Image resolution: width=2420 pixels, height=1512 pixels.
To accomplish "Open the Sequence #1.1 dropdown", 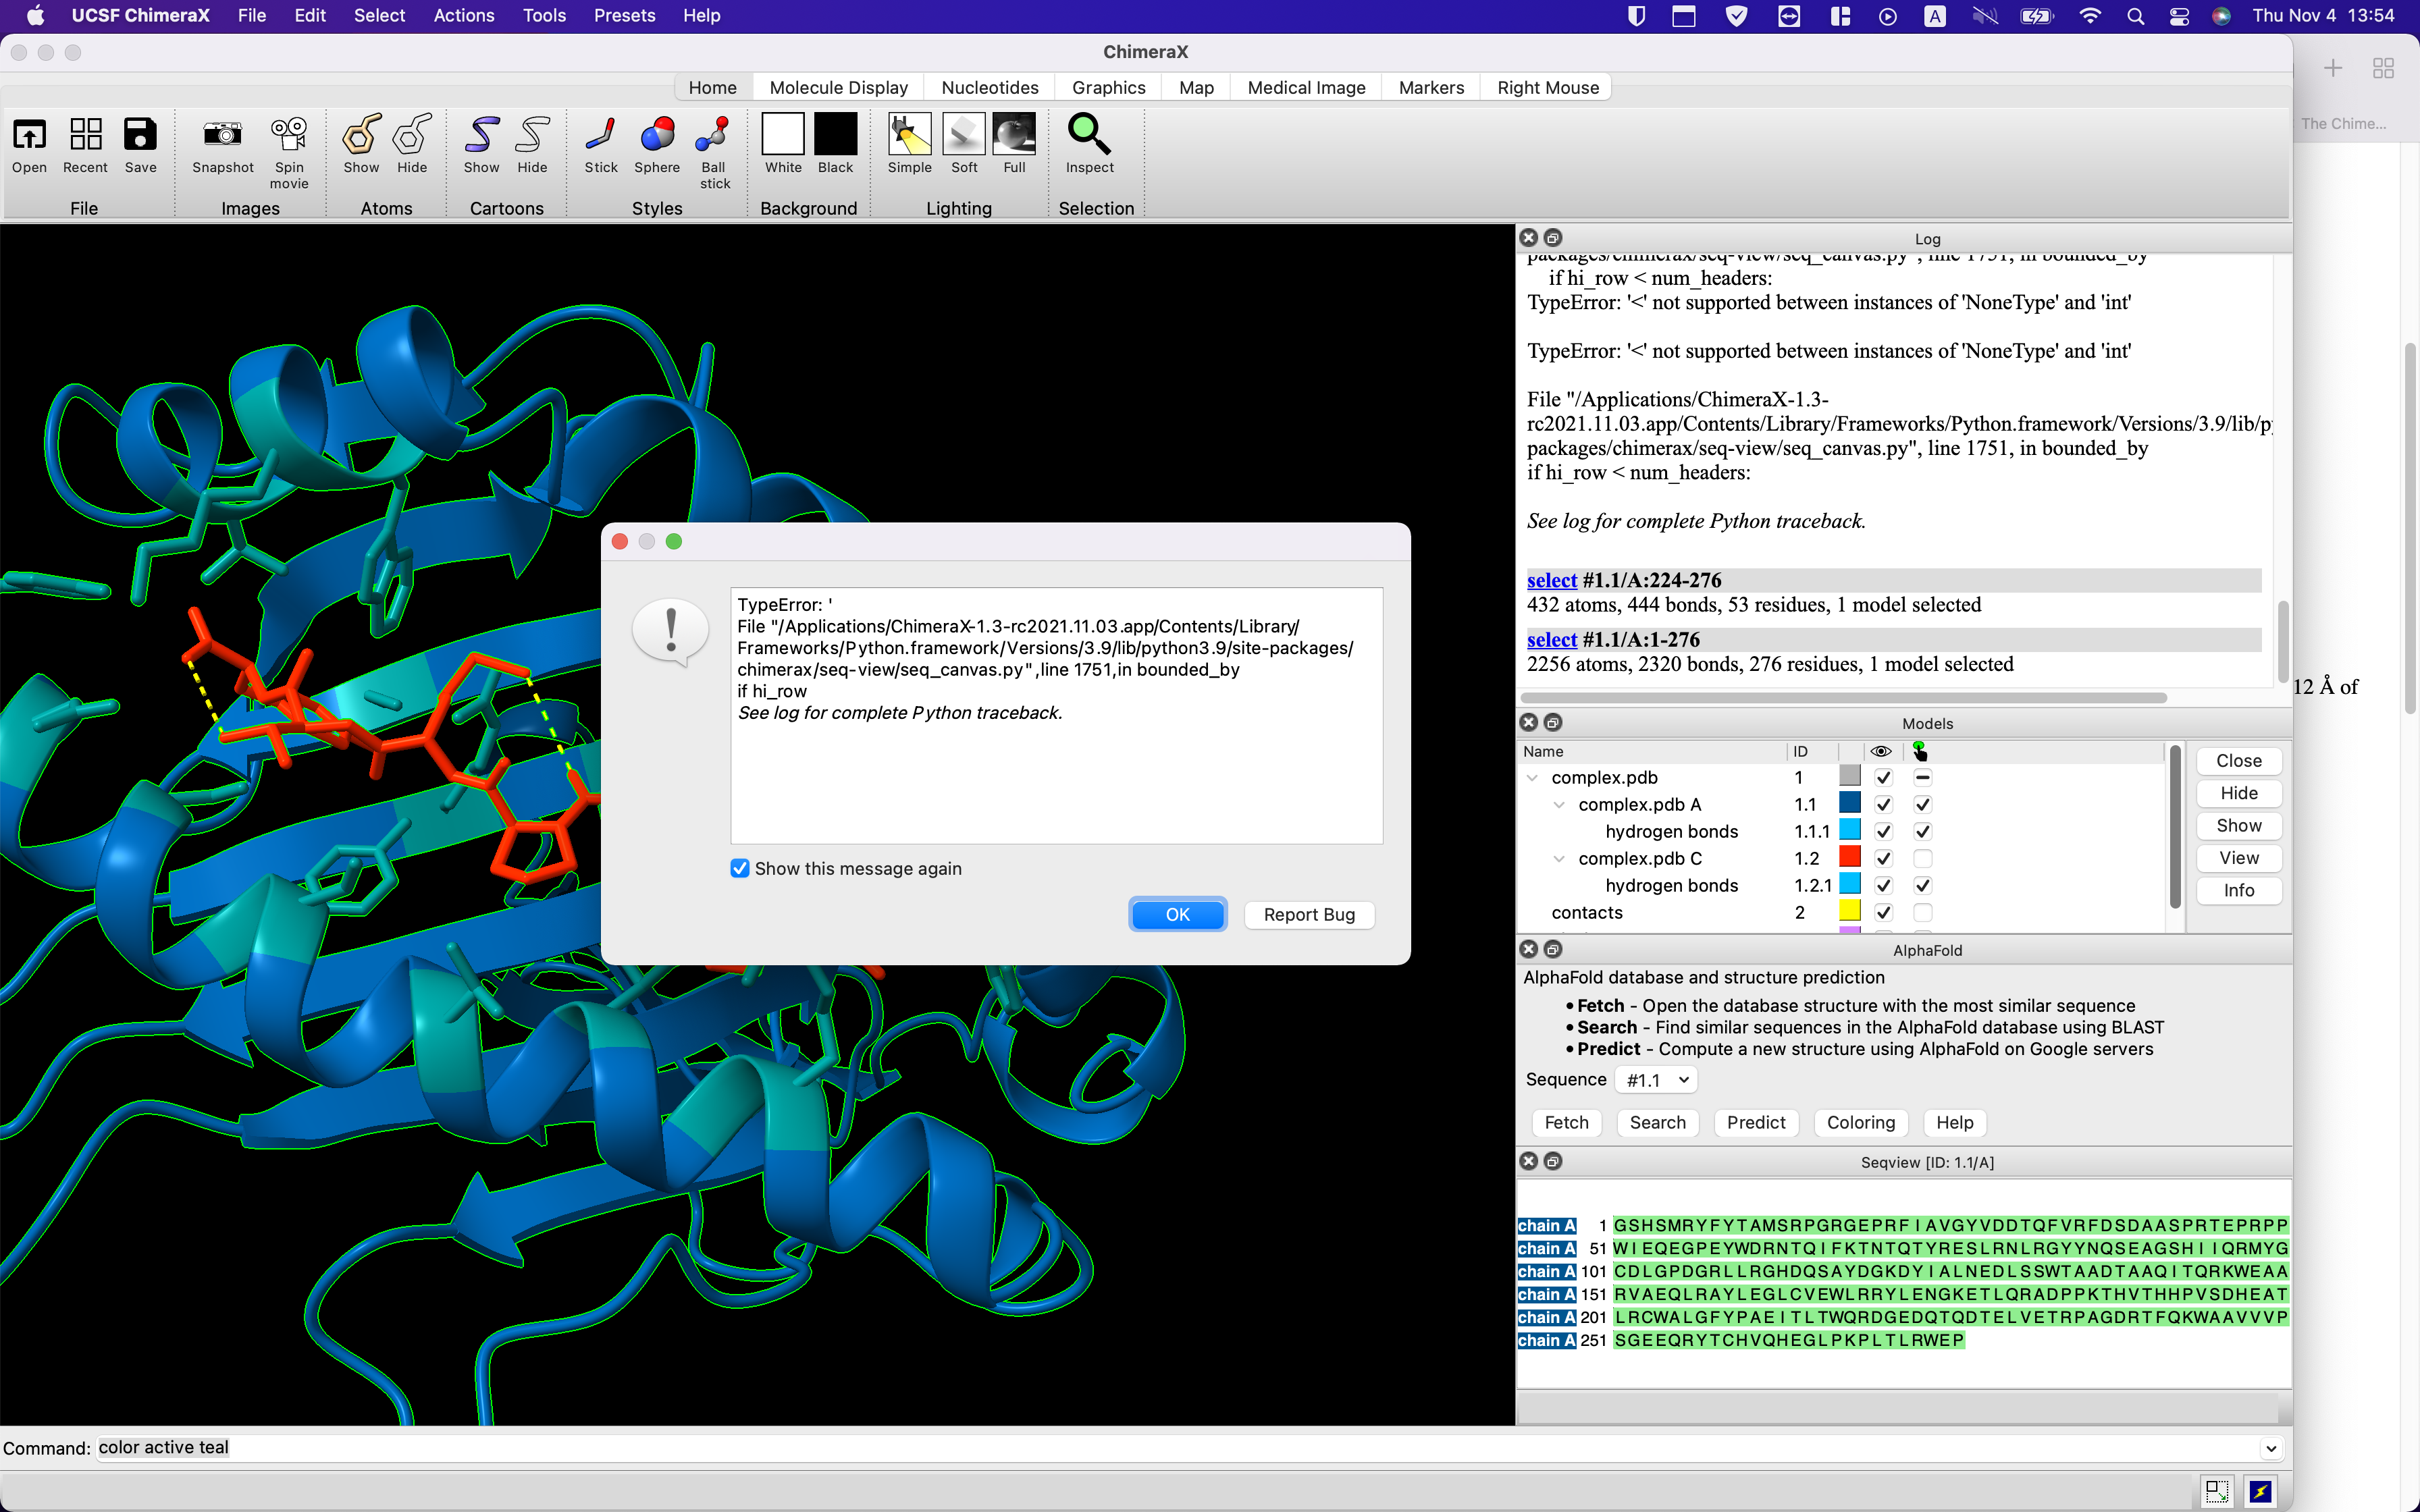I will pyautogui.click(x=1656, y=1080).
